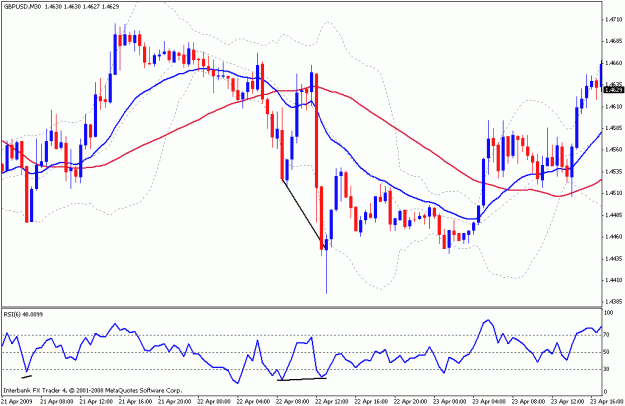Click the 1.4485 price axis label
This screenshot has width=625, height=406.
click(x=614, y=215)
